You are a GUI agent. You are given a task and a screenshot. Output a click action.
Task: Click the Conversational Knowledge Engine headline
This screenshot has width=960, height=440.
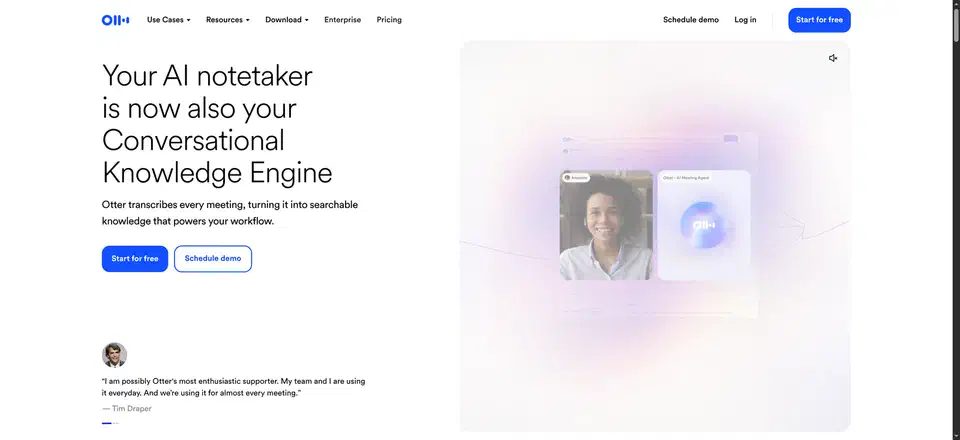(x=217, y=124)
